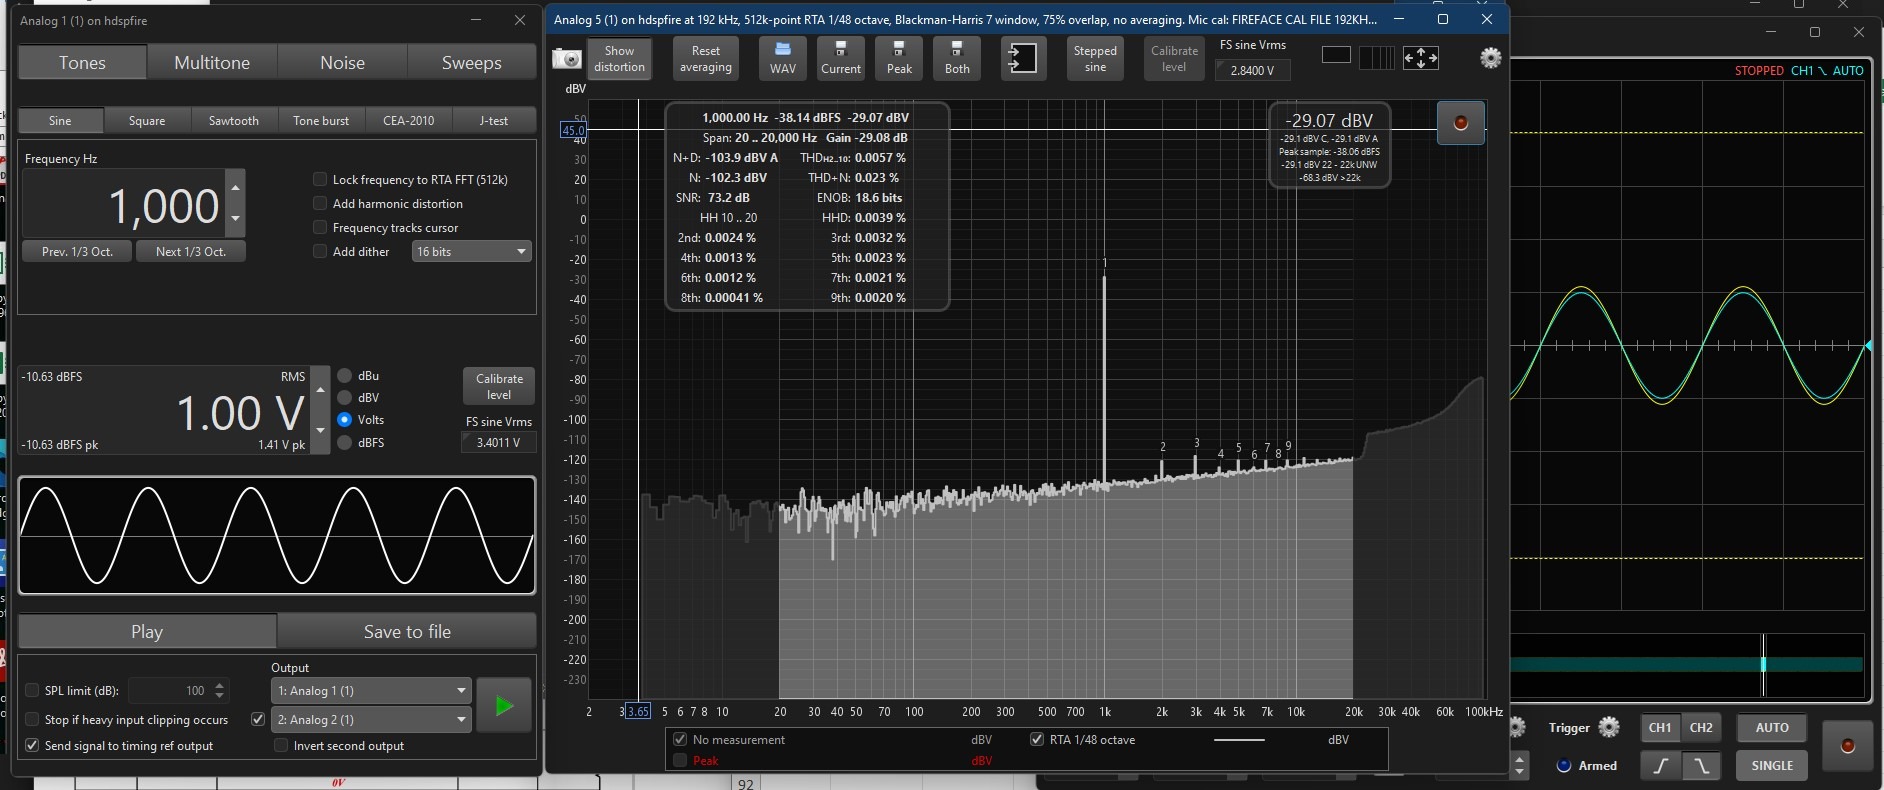Select the J-test tab
This screenshot has height=790, width=1884.
[x=493, y=120]
